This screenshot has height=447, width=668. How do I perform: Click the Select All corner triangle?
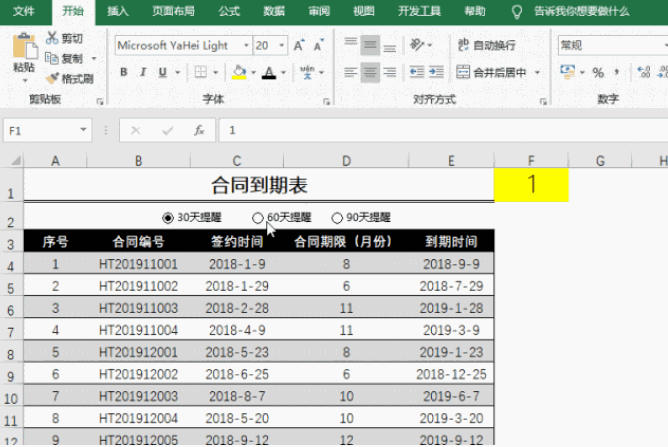click(x=16, y=161)
